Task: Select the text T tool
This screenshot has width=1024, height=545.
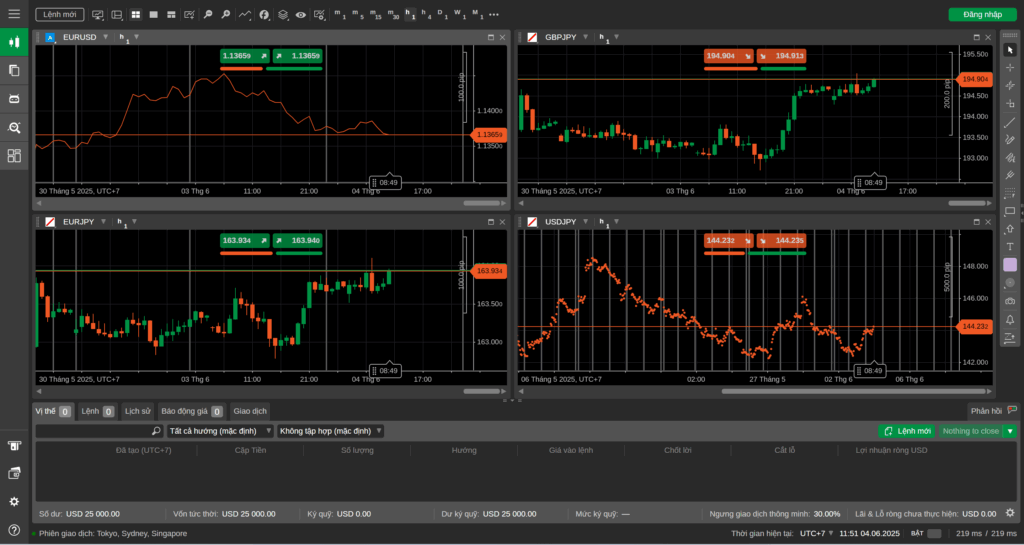Action: click(x=1010, y=247)
